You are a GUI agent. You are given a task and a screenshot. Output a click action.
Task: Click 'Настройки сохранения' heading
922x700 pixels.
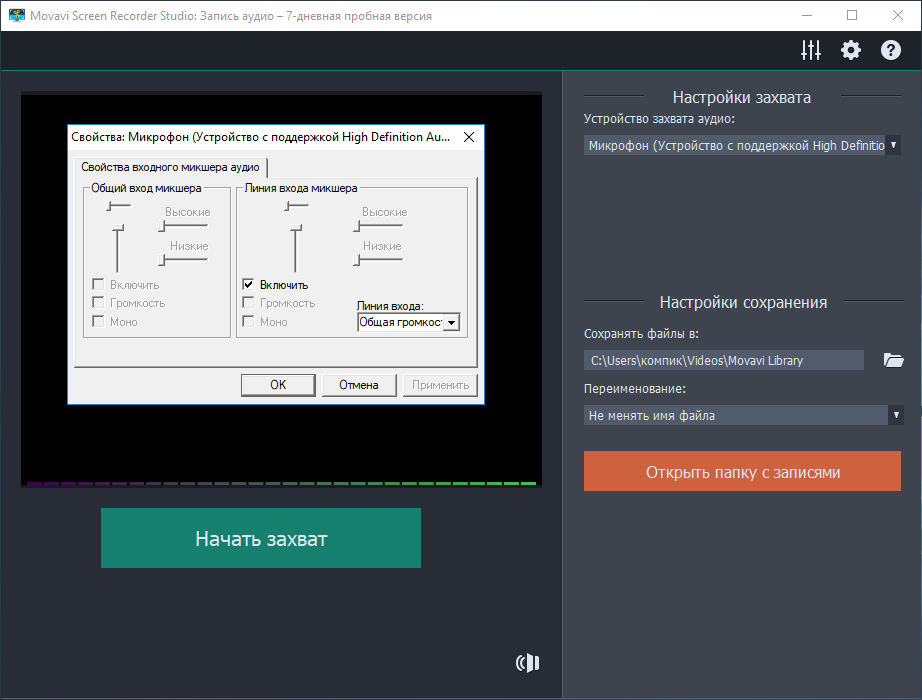pyautogui.click(x=743, y=302)
